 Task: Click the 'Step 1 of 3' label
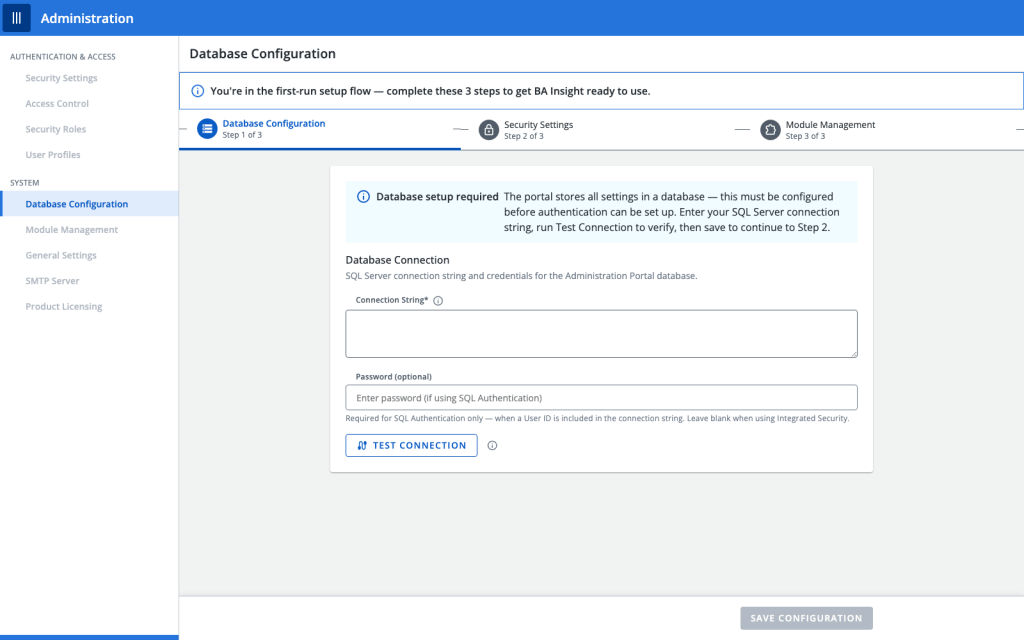tap(242, 135)
